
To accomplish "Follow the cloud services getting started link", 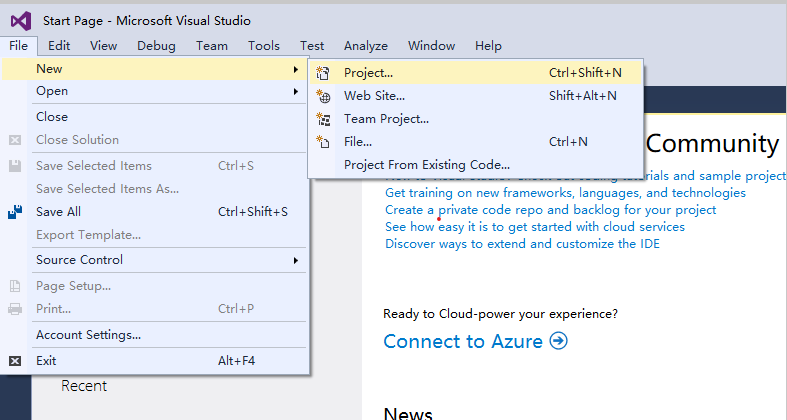I will click(534, 227).
